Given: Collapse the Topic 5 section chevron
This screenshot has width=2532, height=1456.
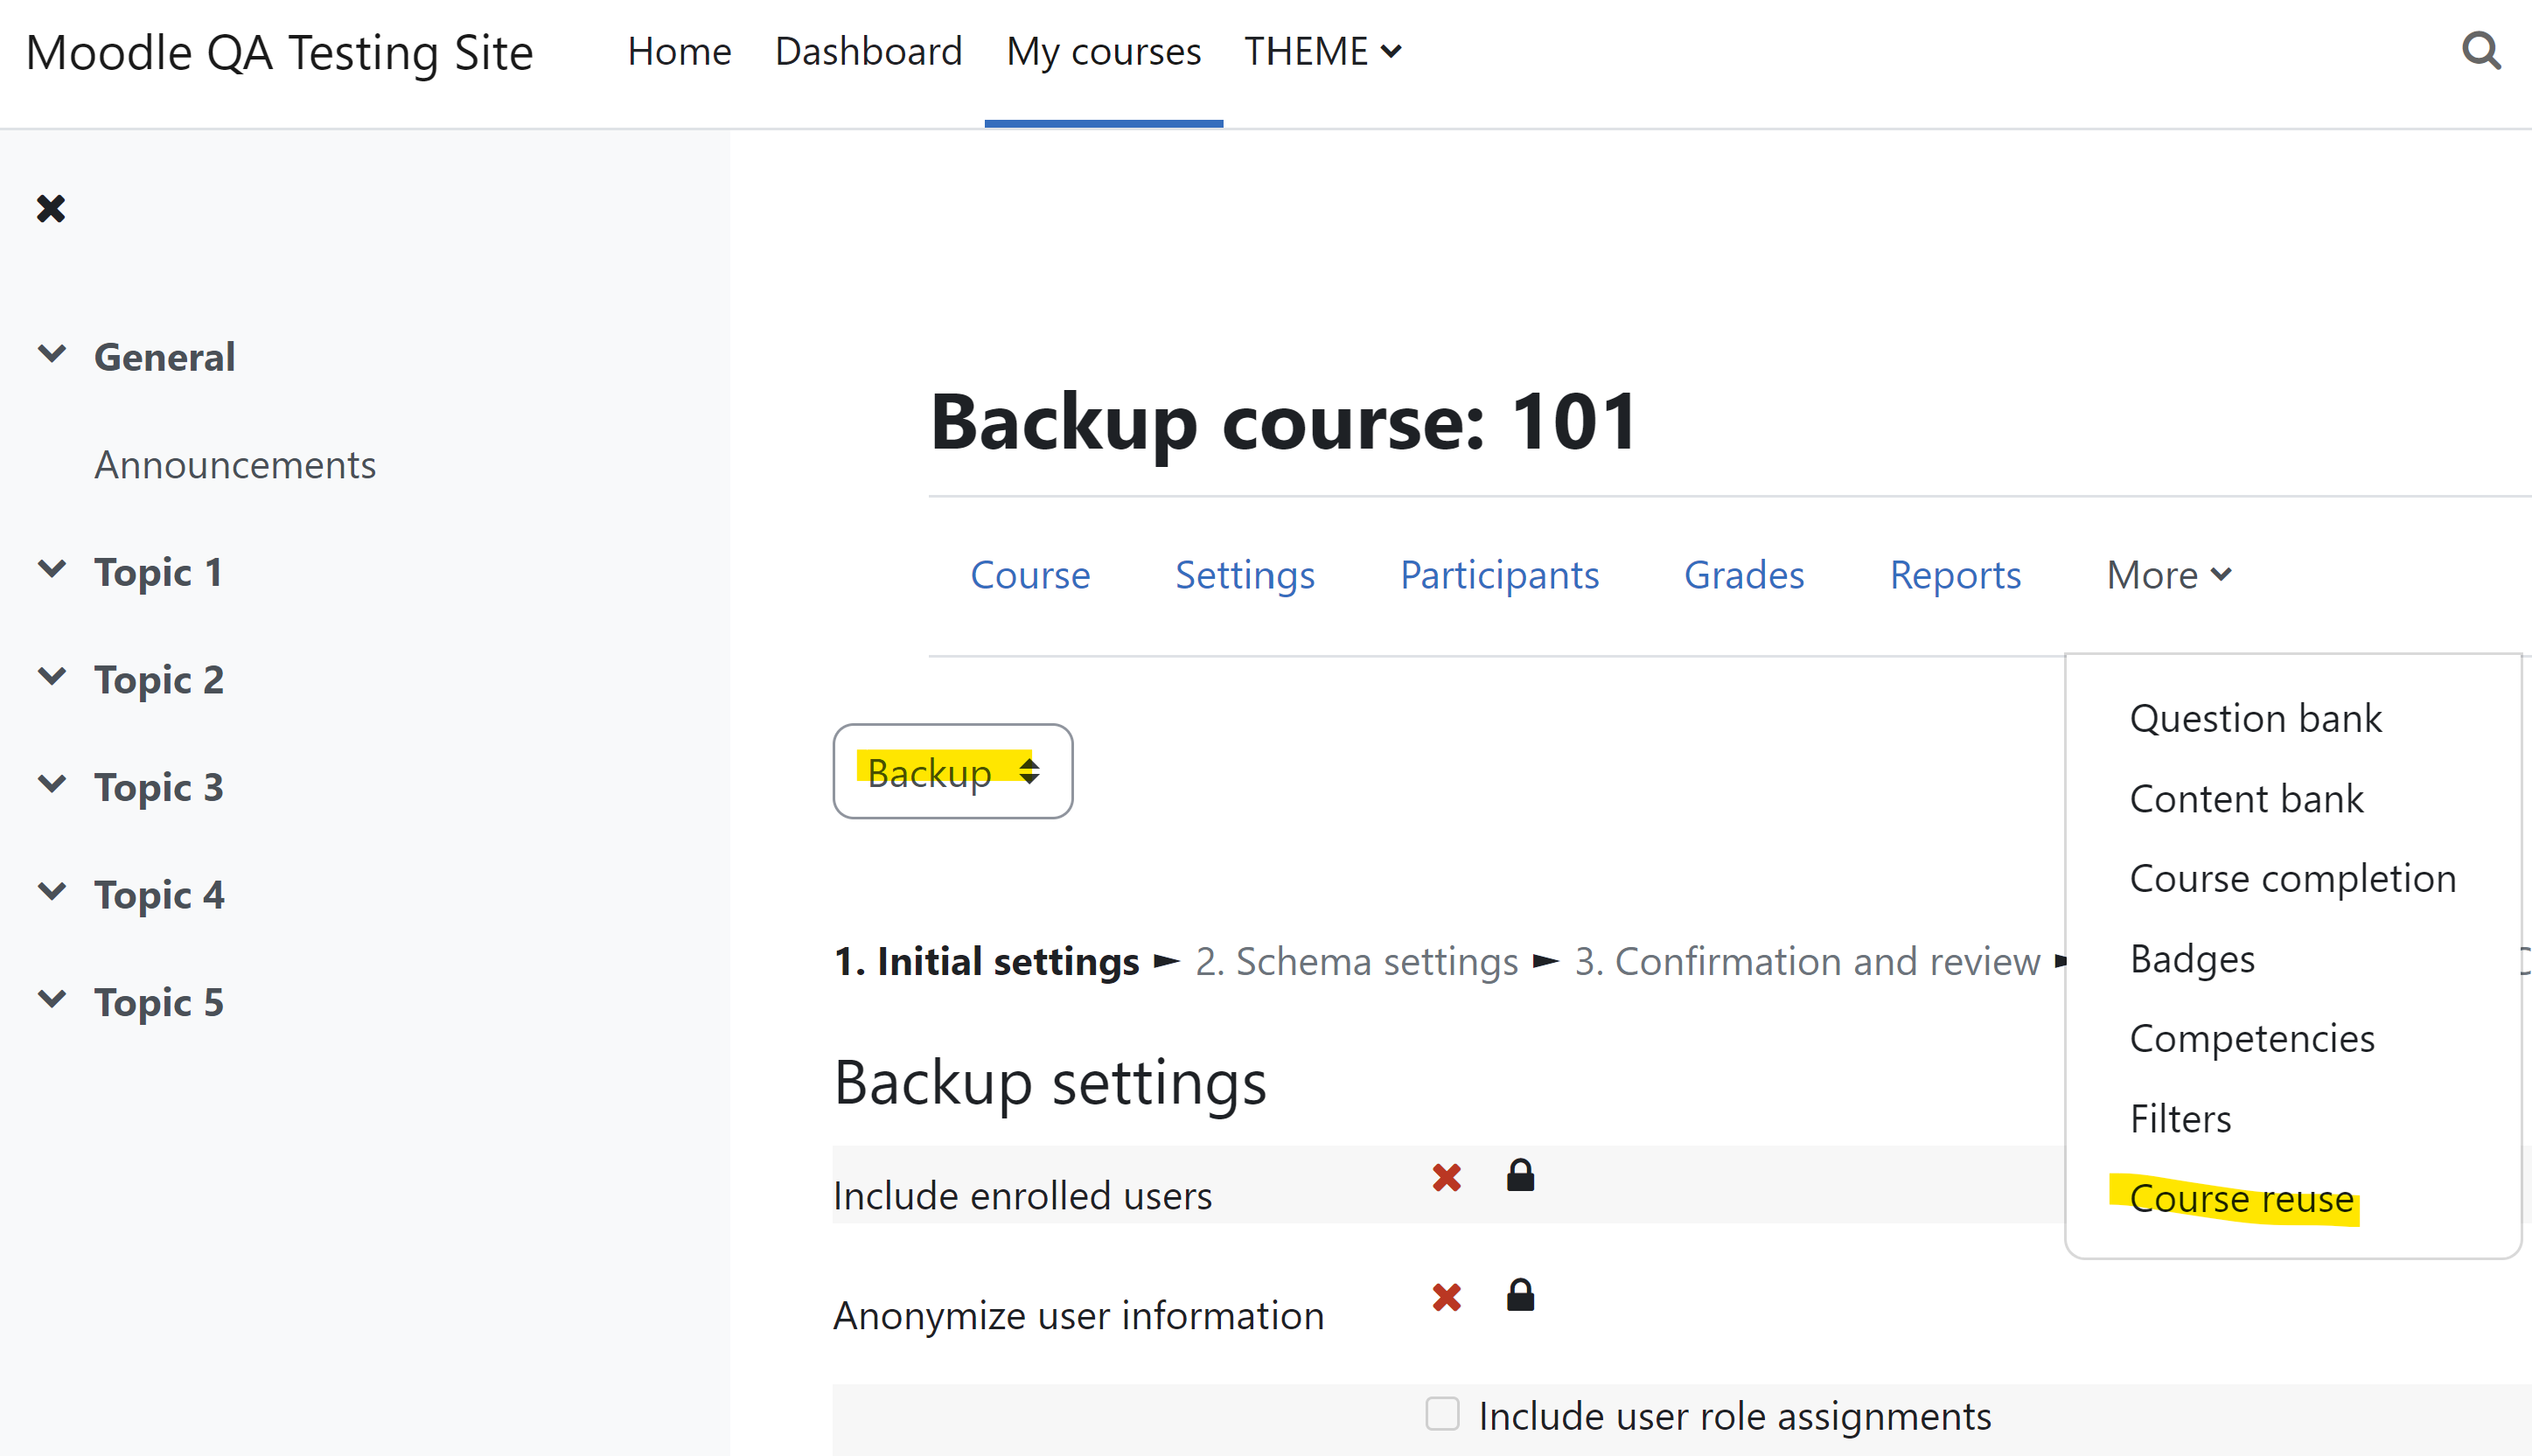Looking at the screenshot, I should (52, 999).
